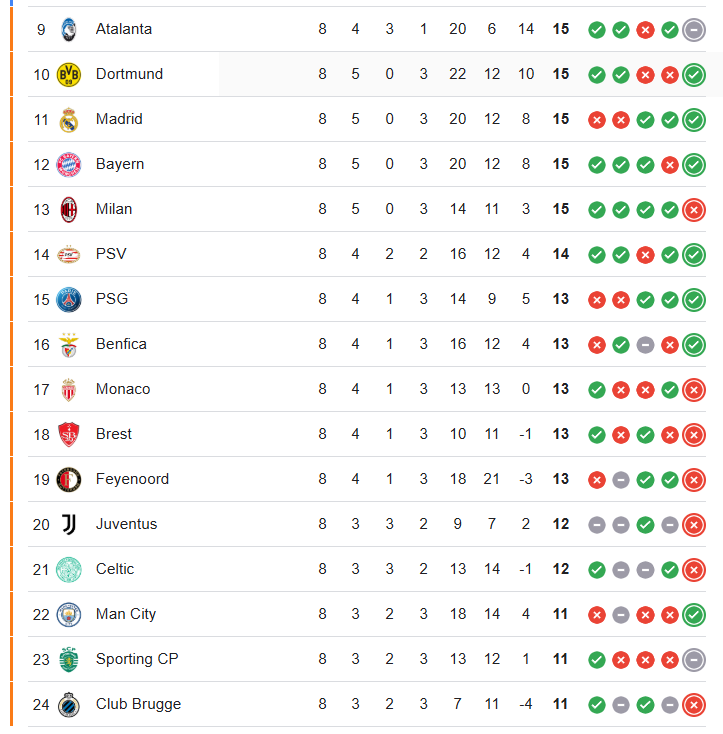This screenshot has height=734, width=723.
Task: Click the Juventus J logo
Action: [x=69, y=524]
